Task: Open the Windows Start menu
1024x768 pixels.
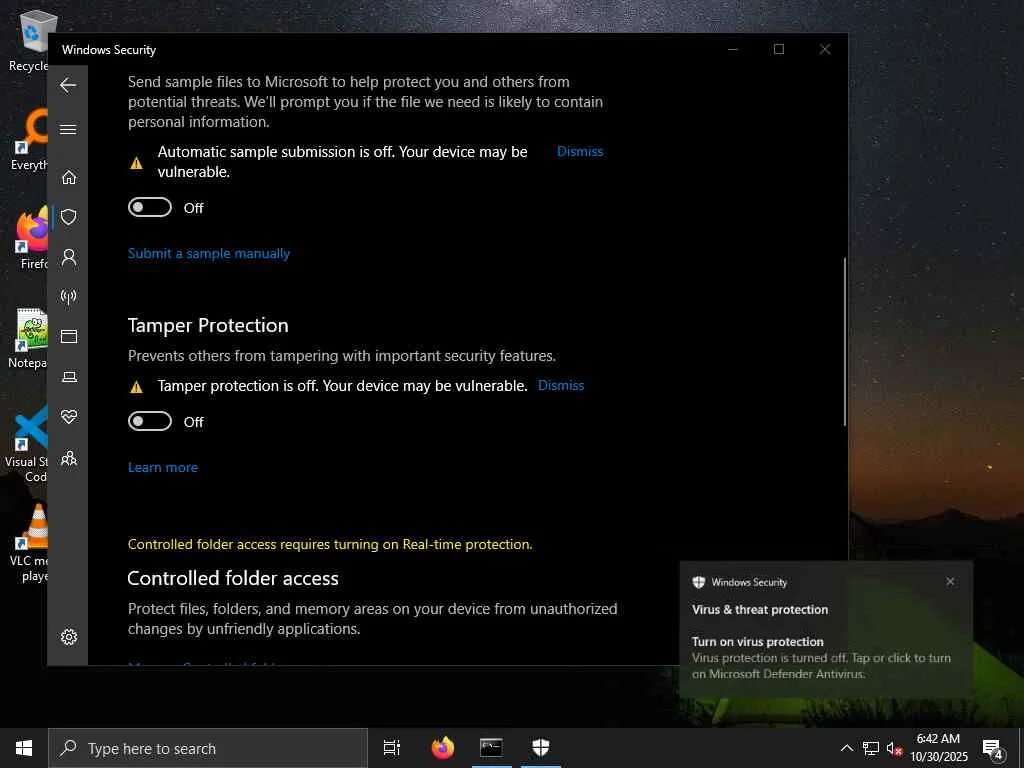Action: pyautogui.click(x=24, y=748)
